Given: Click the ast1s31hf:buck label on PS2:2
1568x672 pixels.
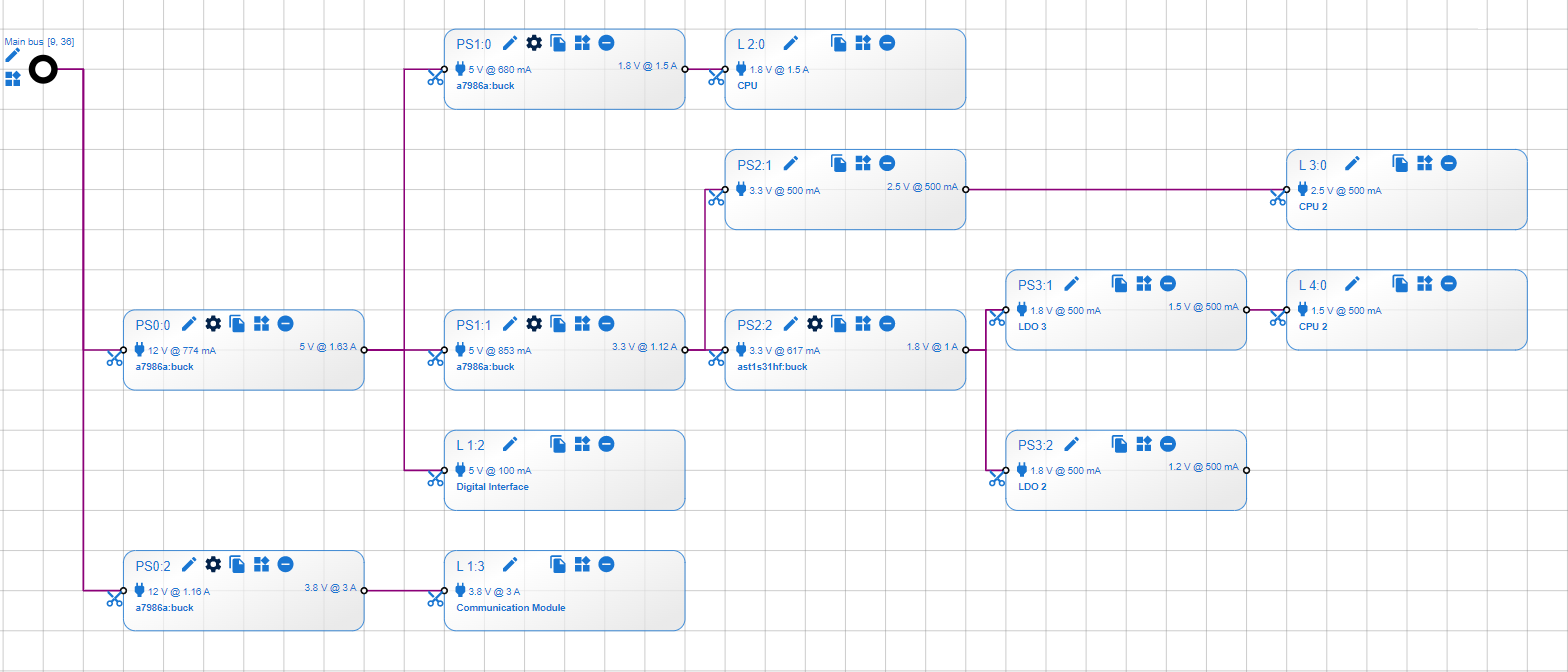Looking at the screenshot, I should pos(772,367).
